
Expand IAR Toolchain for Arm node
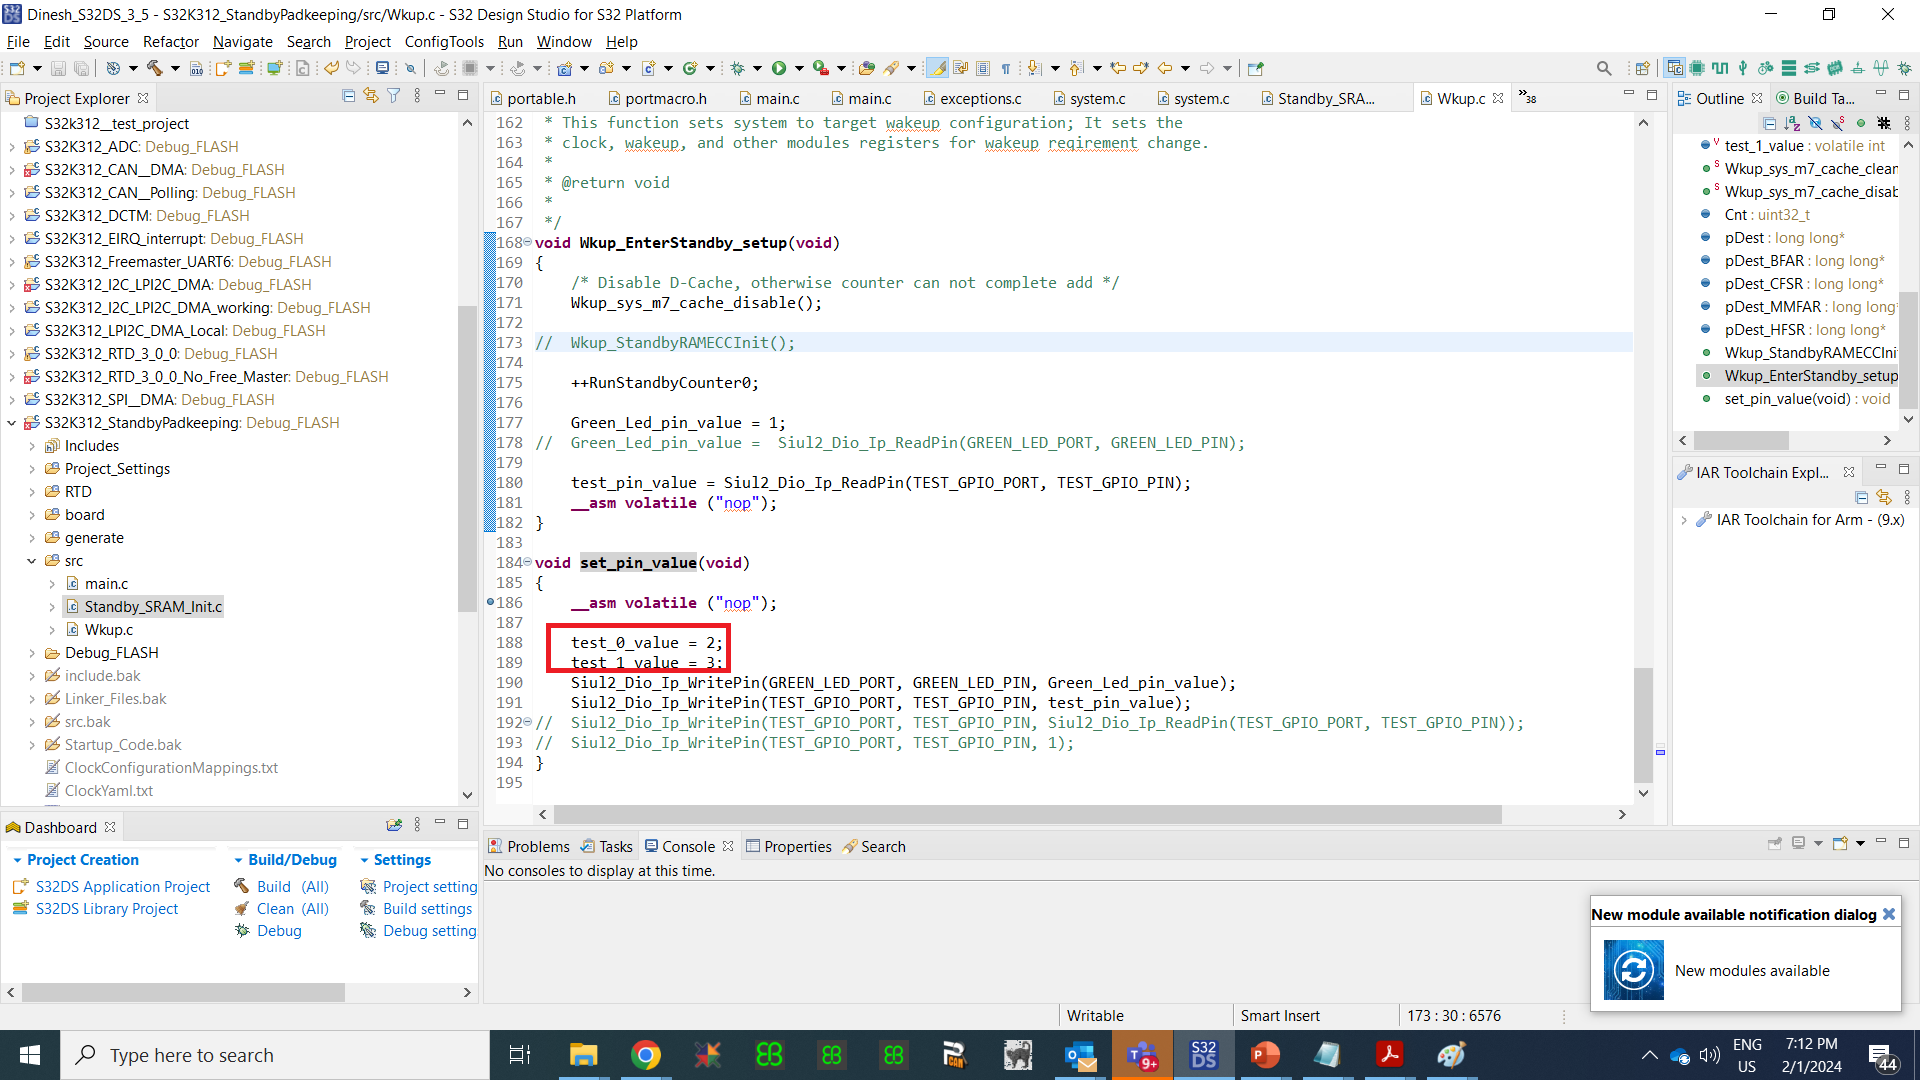pyautogui.click(x=1684, y=520)
